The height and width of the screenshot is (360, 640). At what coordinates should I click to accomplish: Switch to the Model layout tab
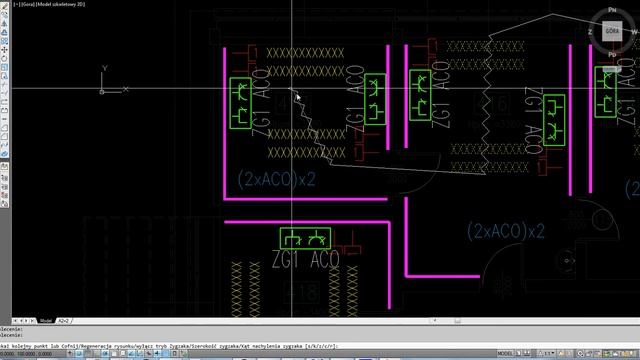click(46, 321)
